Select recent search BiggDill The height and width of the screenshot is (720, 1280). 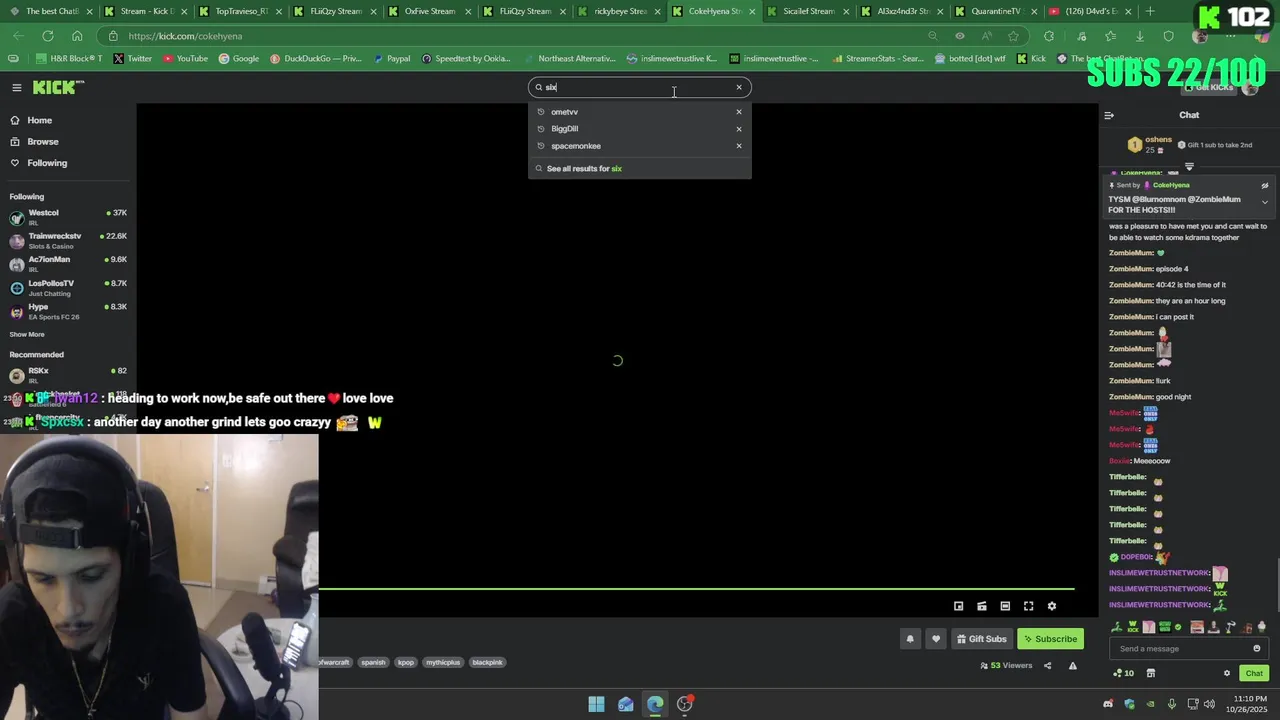click(564, 129)
